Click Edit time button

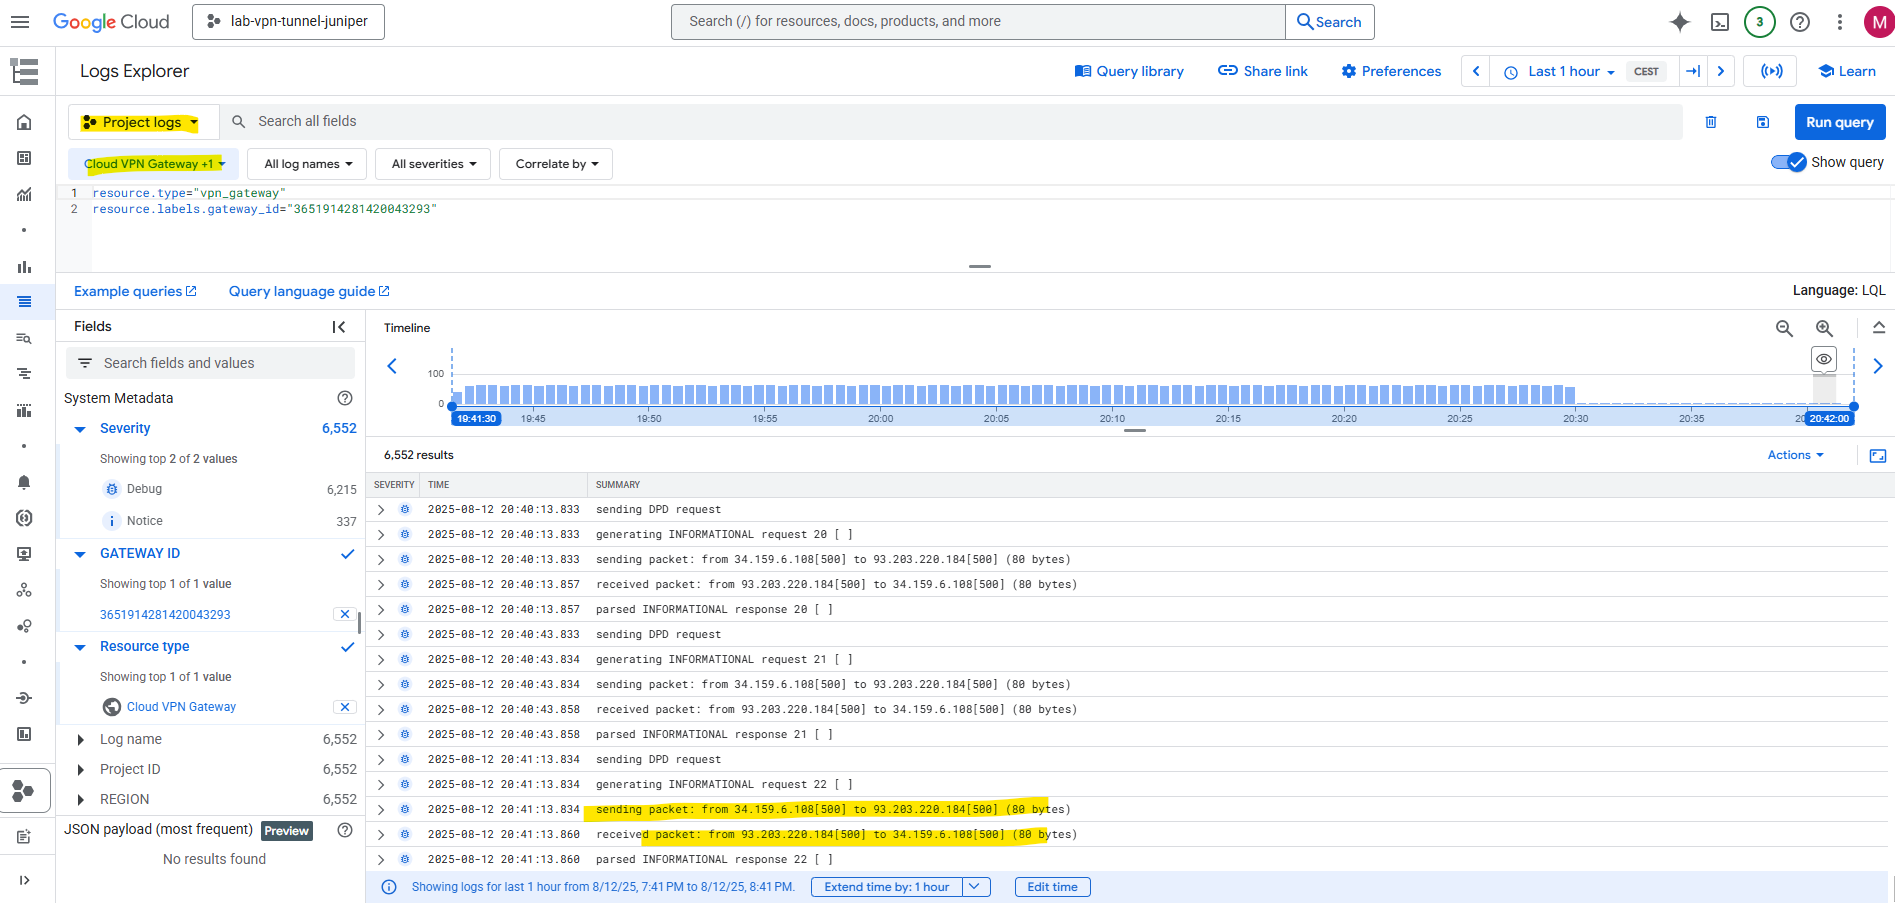pyautogui.click(x=1052, y=887)
